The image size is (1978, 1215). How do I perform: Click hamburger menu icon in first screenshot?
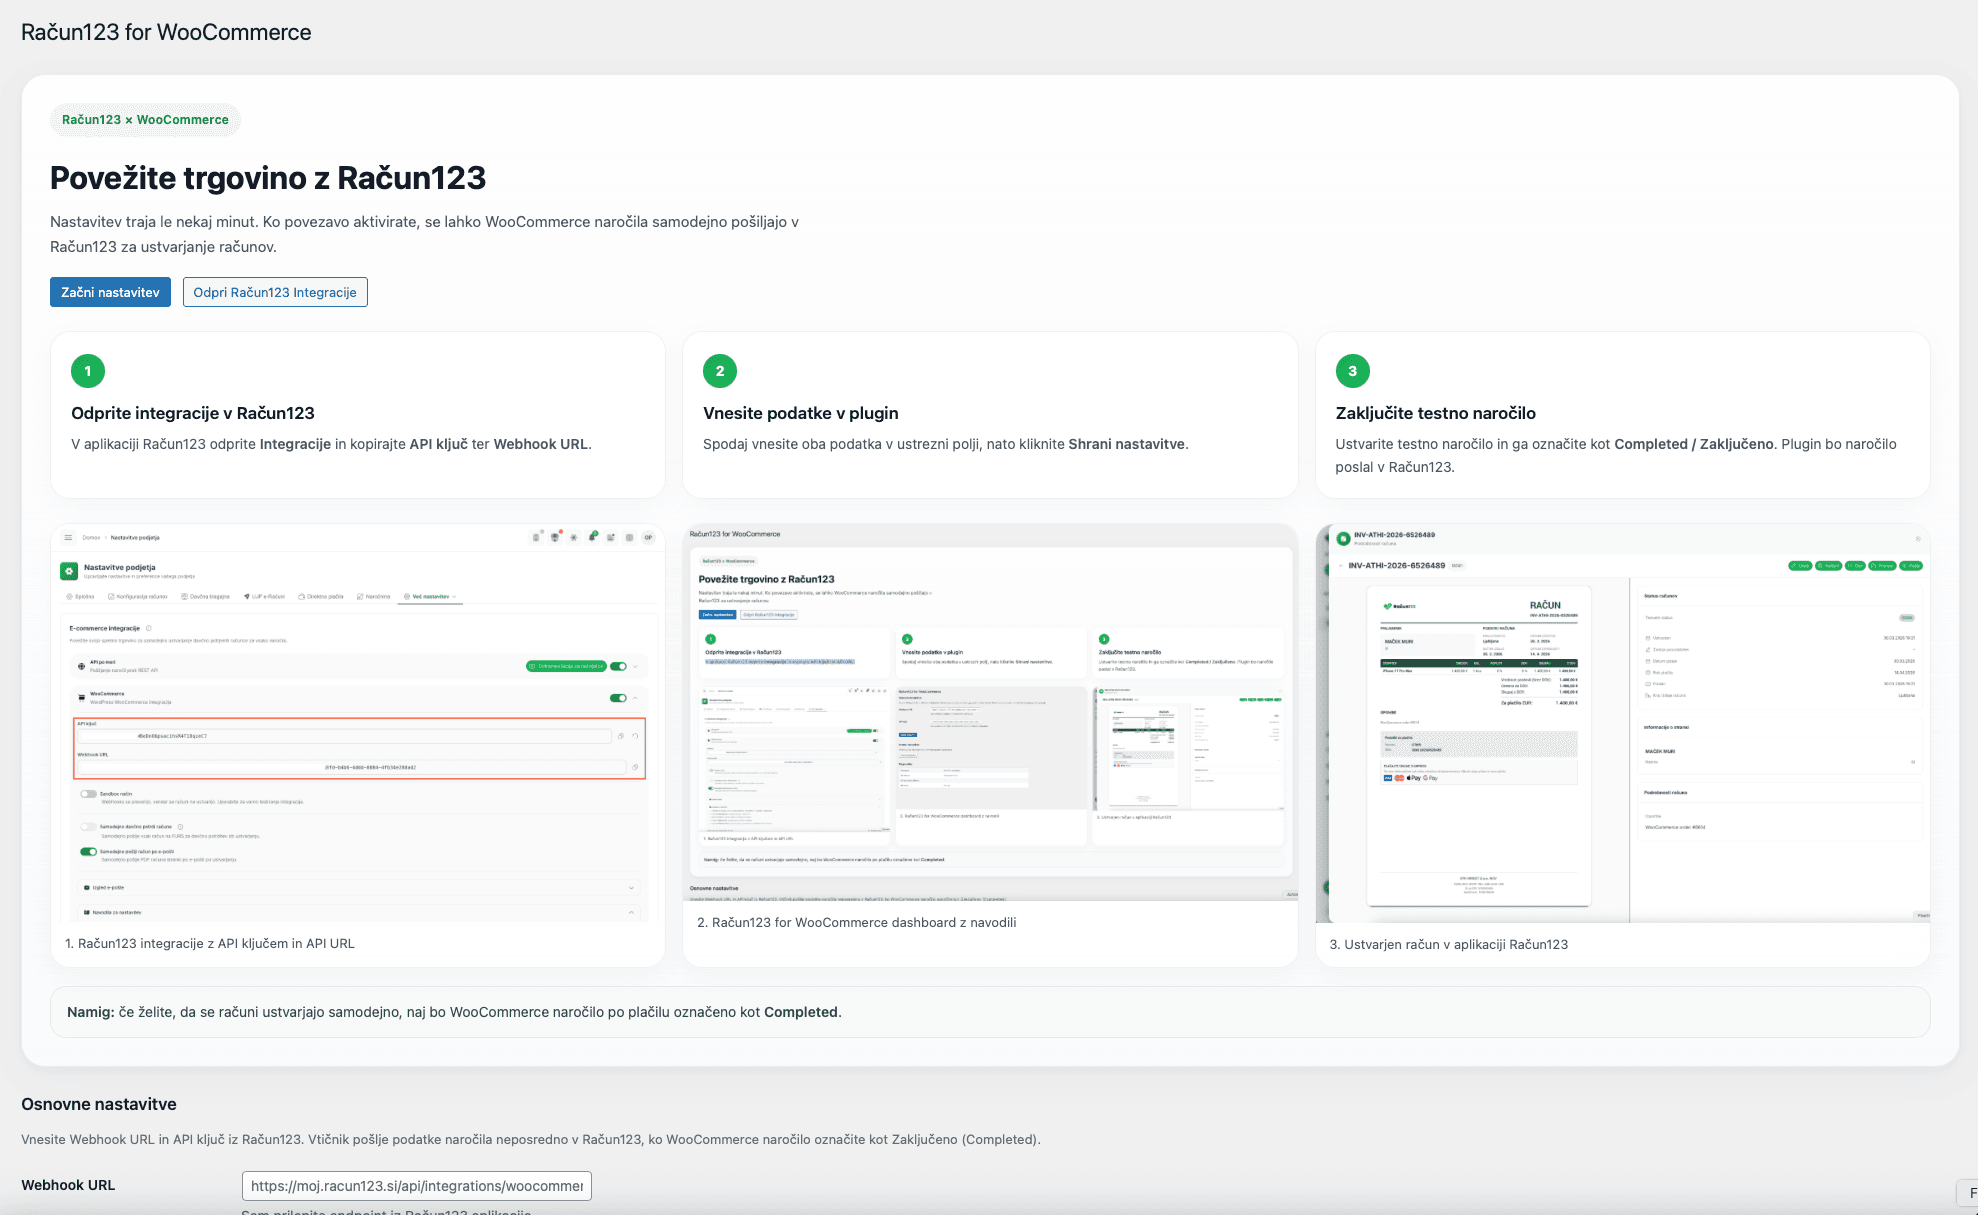tap(68, 537)
